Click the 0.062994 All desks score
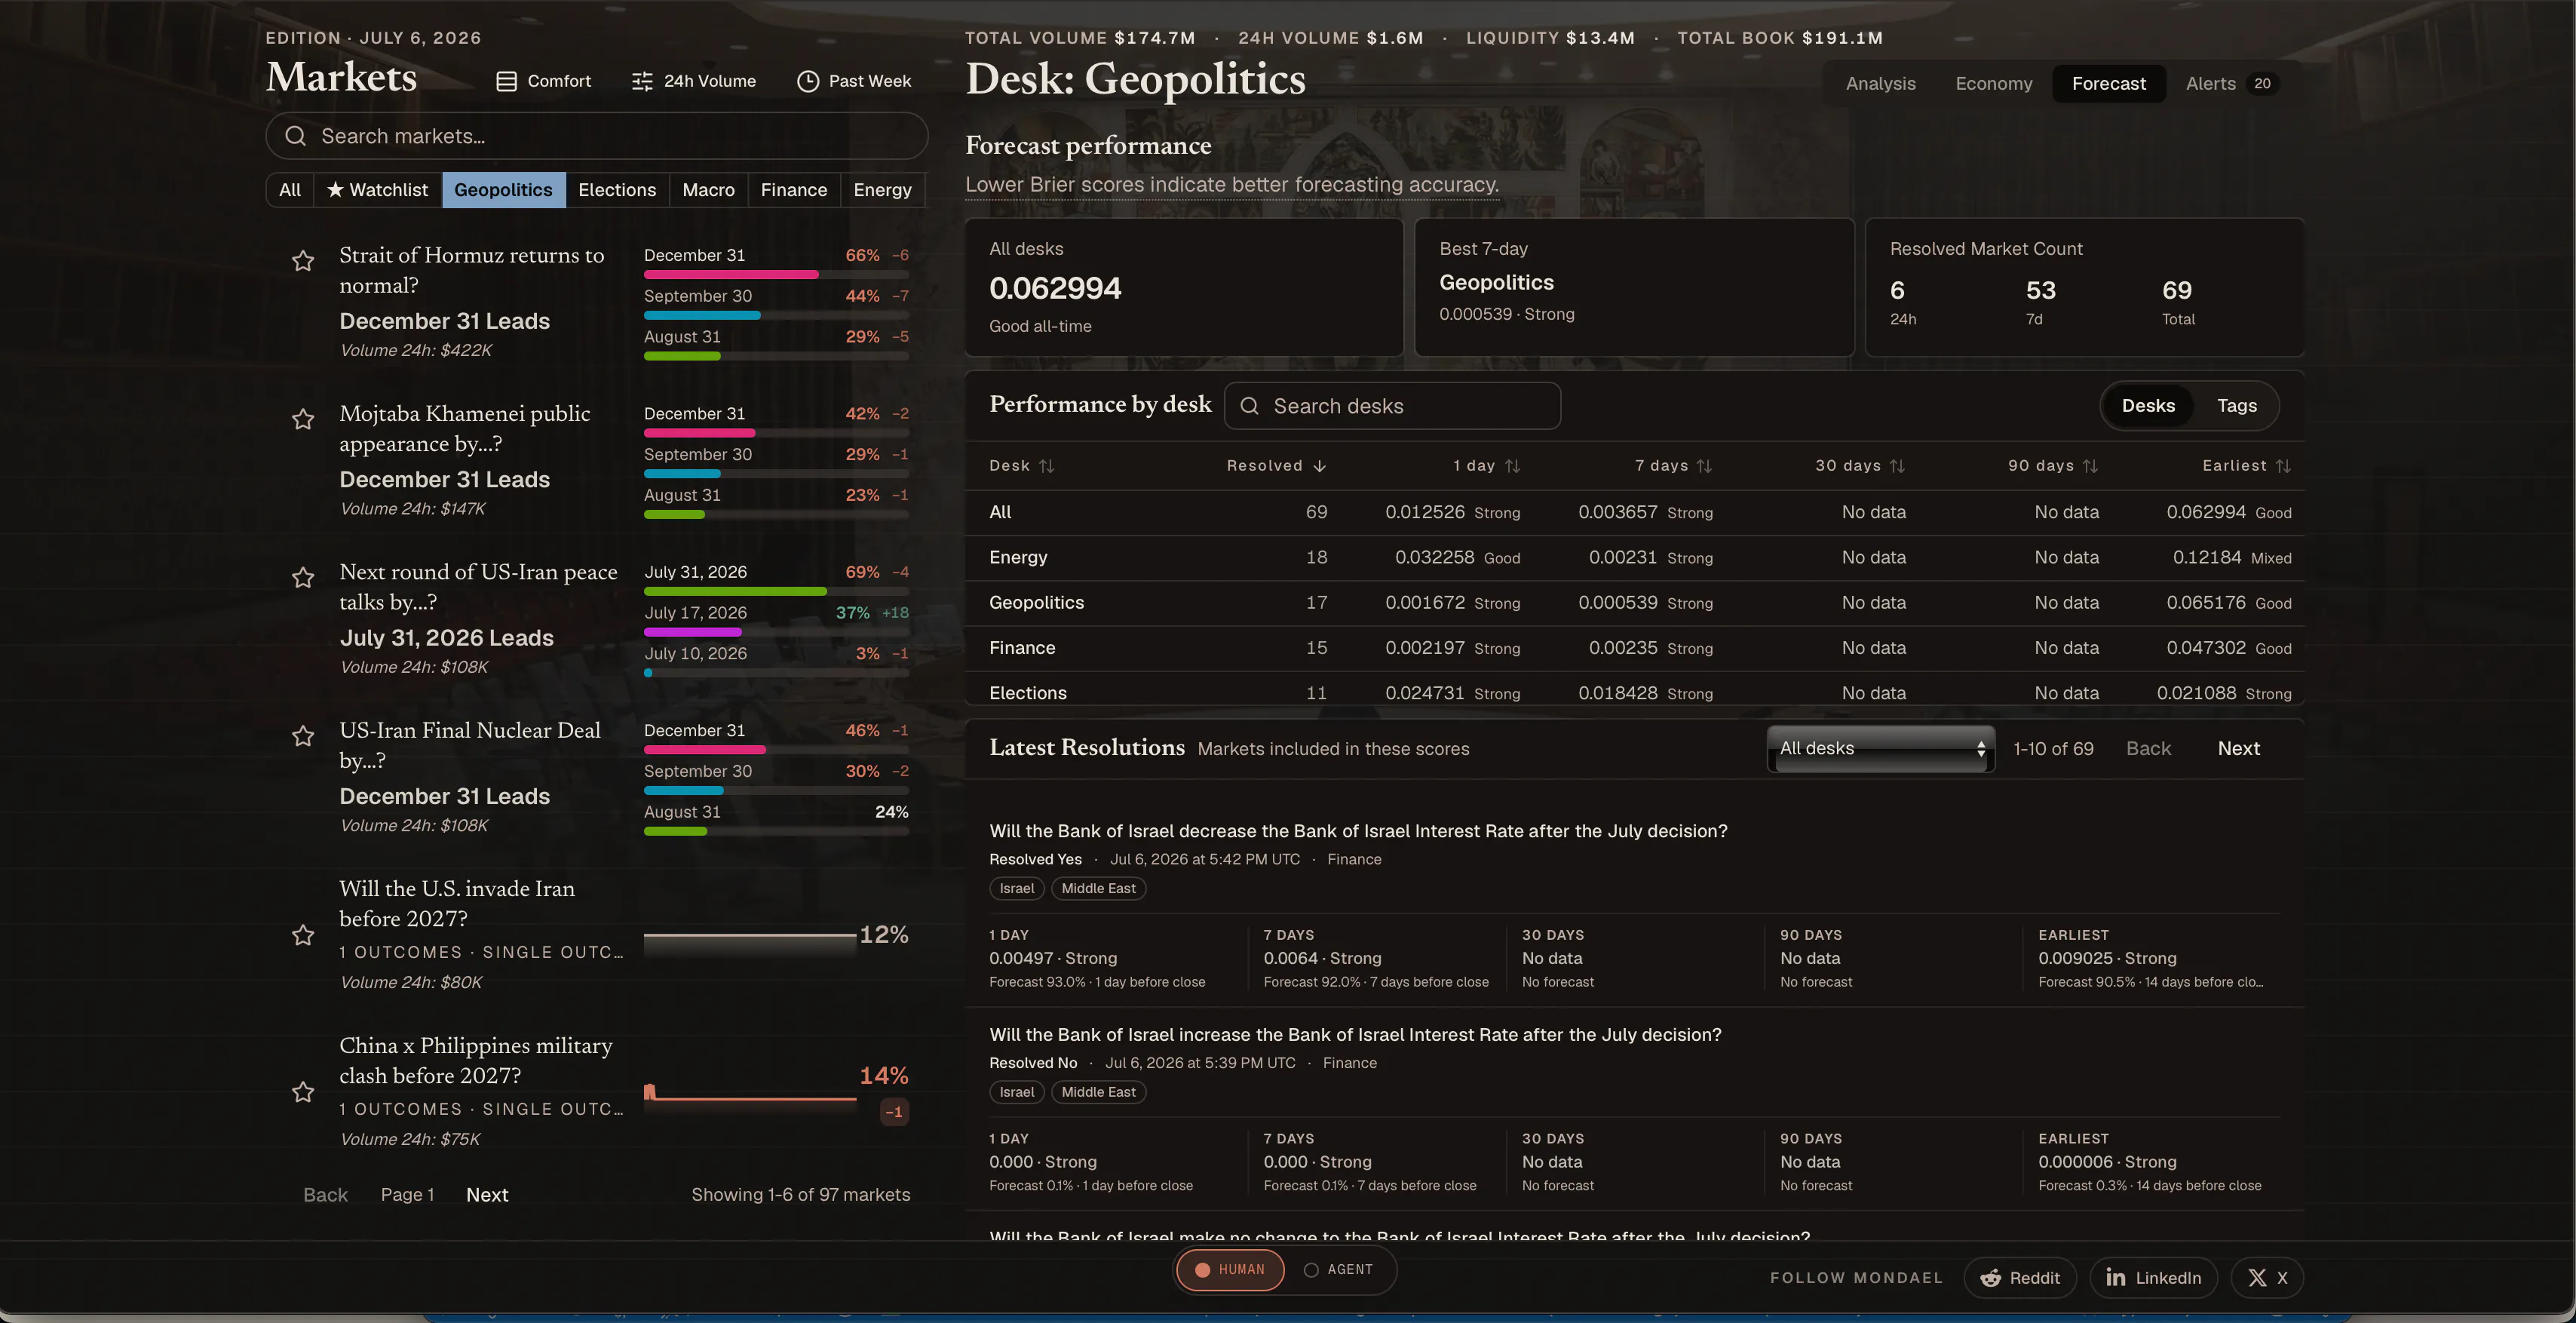2576x1323 pixels. [x=1055, y=288]
